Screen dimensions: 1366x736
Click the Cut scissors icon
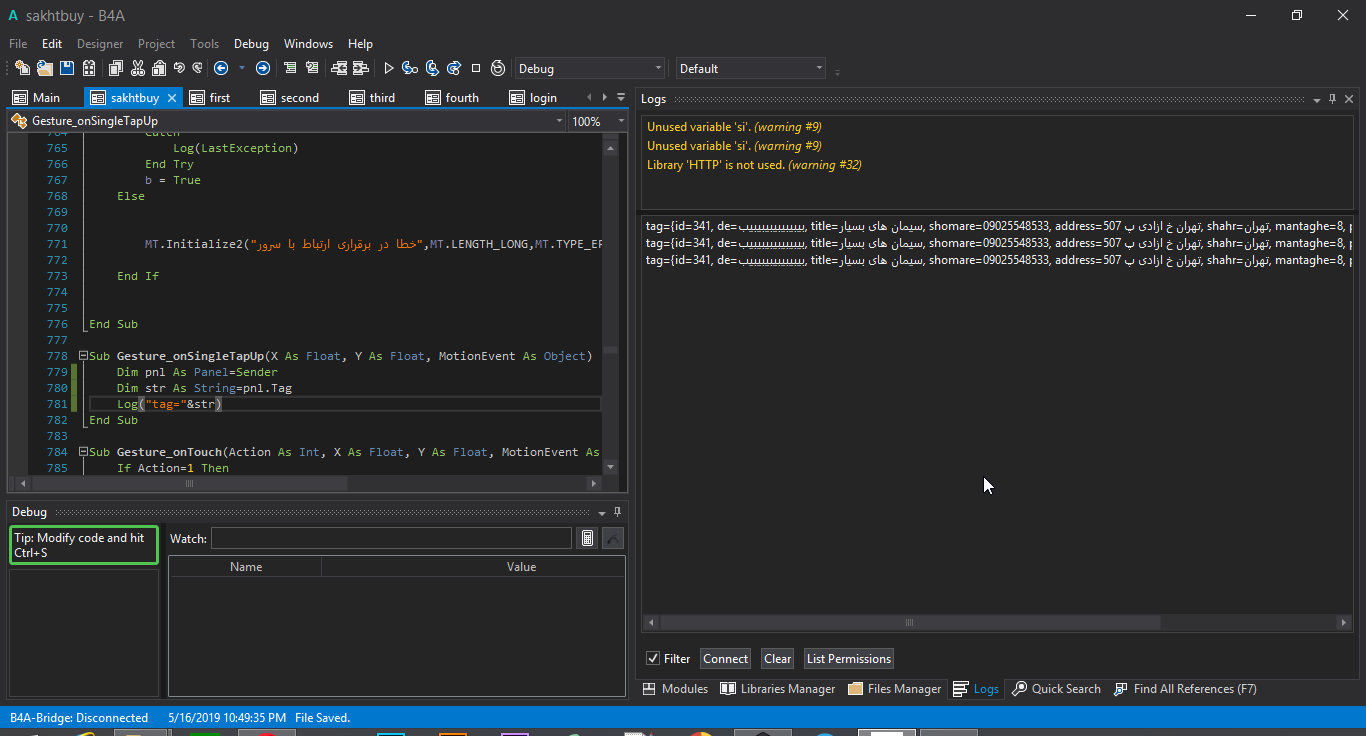click(137, 68)
